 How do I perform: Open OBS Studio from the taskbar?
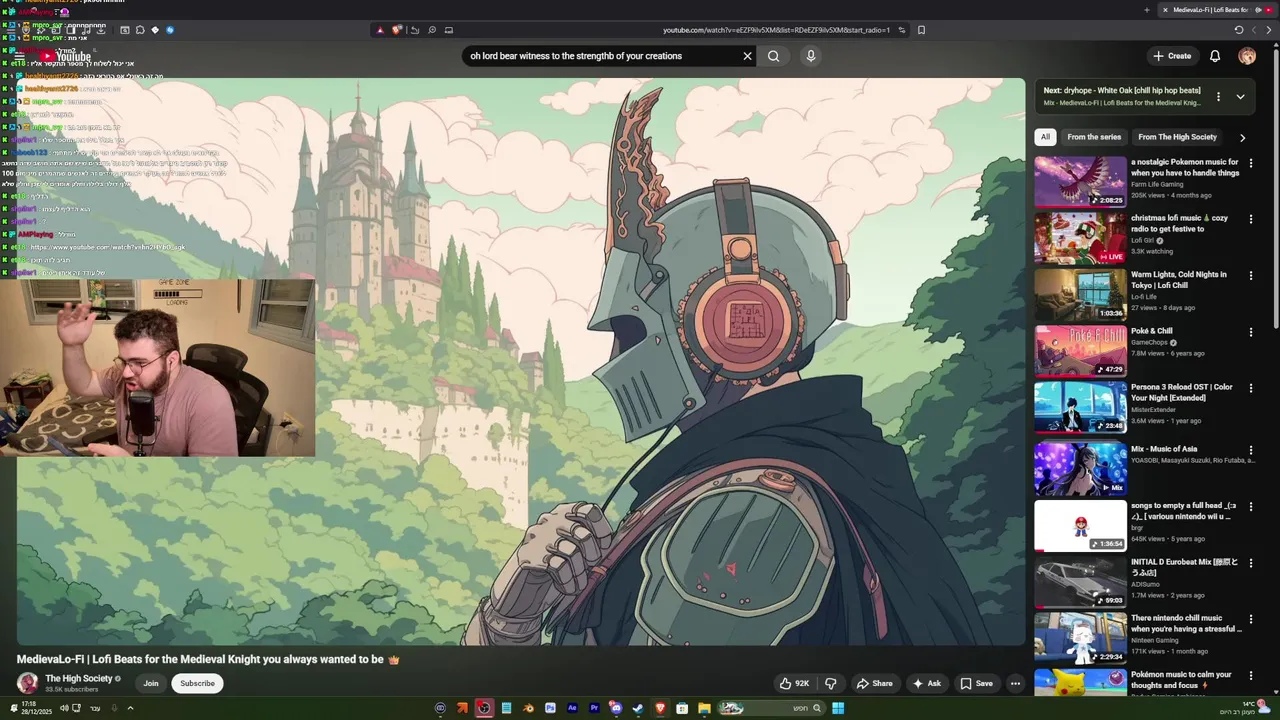tap(484, 708)
